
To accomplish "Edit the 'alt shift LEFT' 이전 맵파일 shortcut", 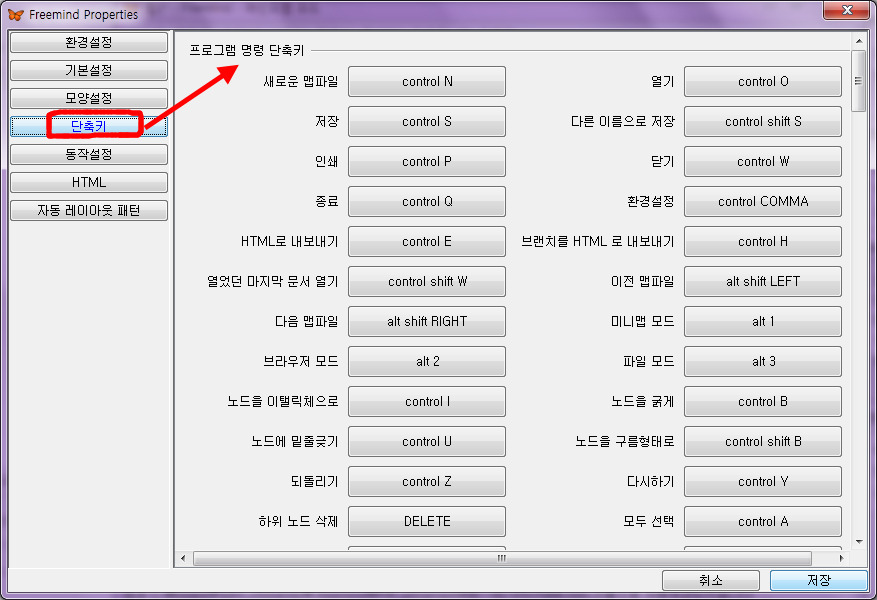I will [x=763, y=282].
